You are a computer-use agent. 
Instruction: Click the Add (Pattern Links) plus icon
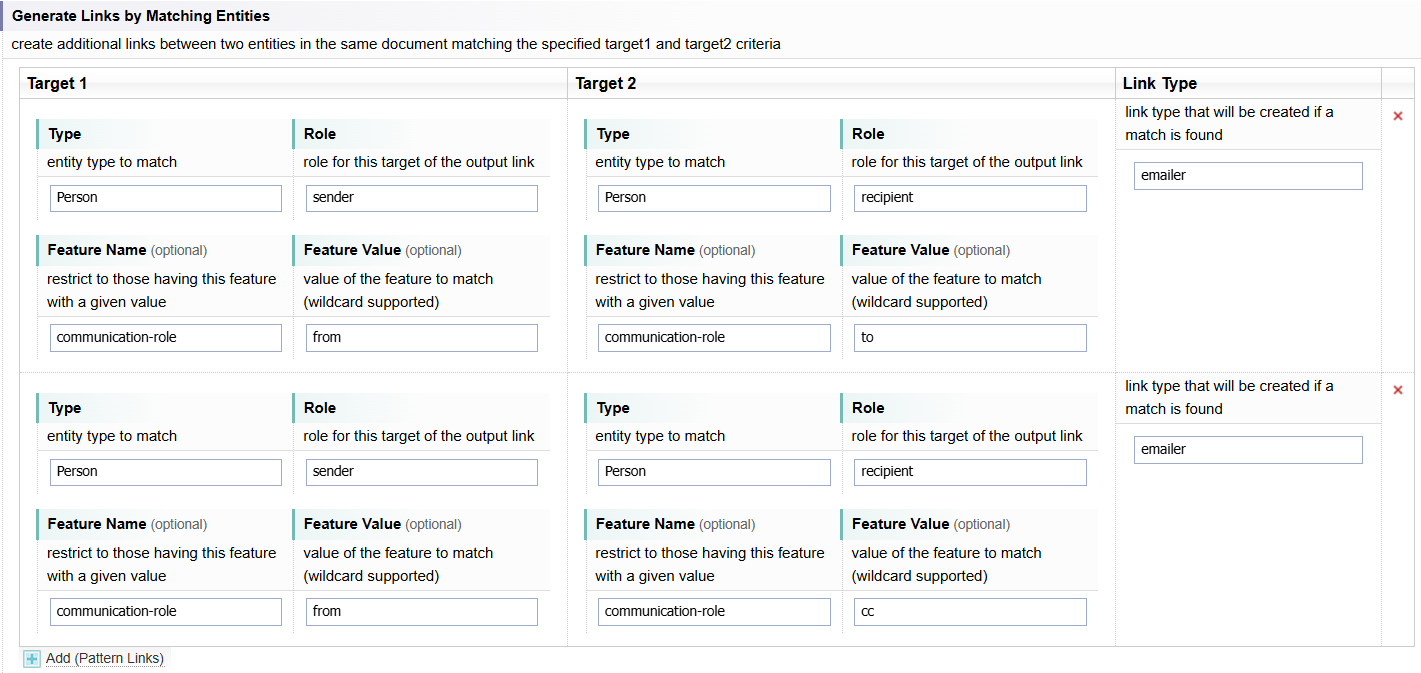(x=32, y=659)
